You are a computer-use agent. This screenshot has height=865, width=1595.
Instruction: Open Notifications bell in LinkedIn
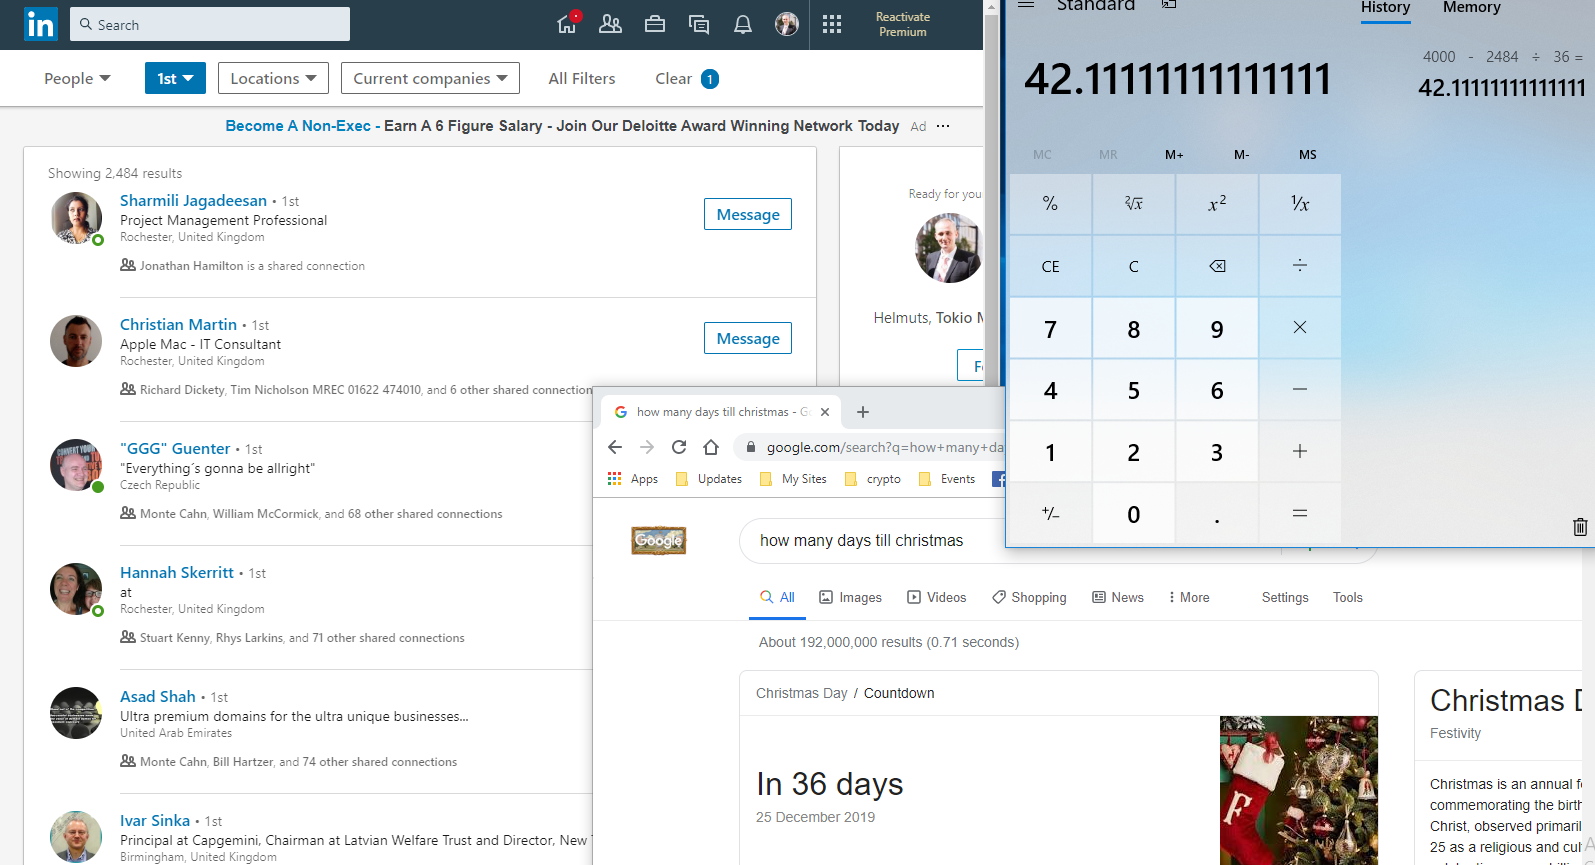(743, 24)
